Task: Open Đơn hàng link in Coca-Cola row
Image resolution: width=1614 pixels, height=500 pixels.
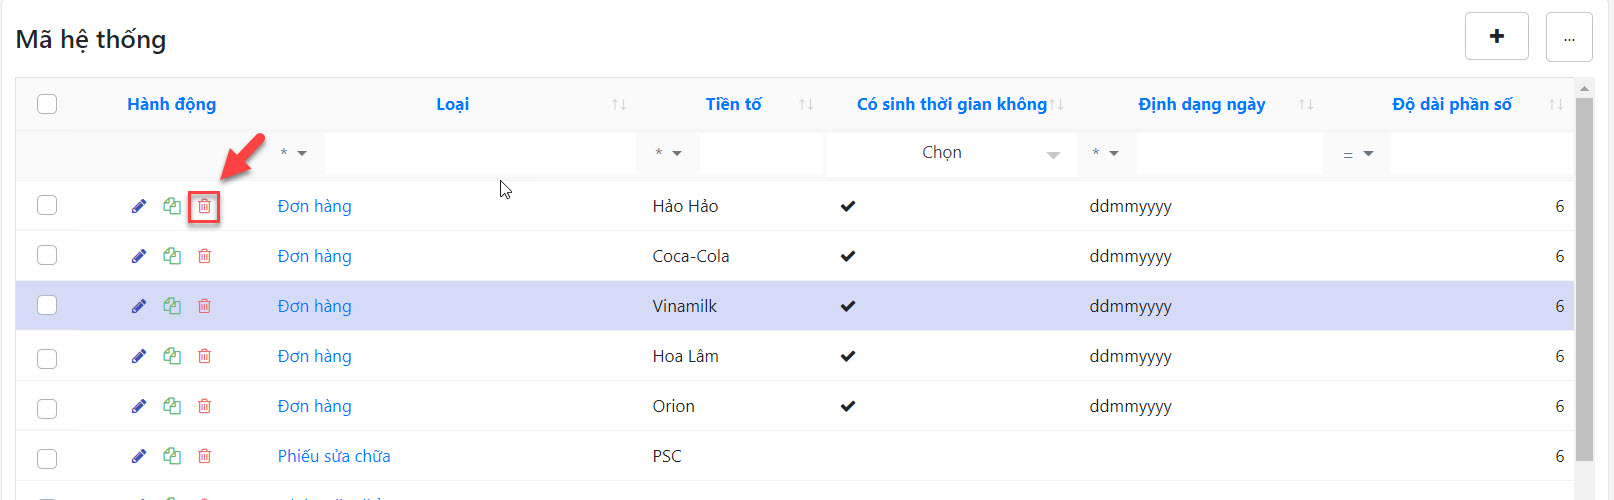Action: point(314,256)
